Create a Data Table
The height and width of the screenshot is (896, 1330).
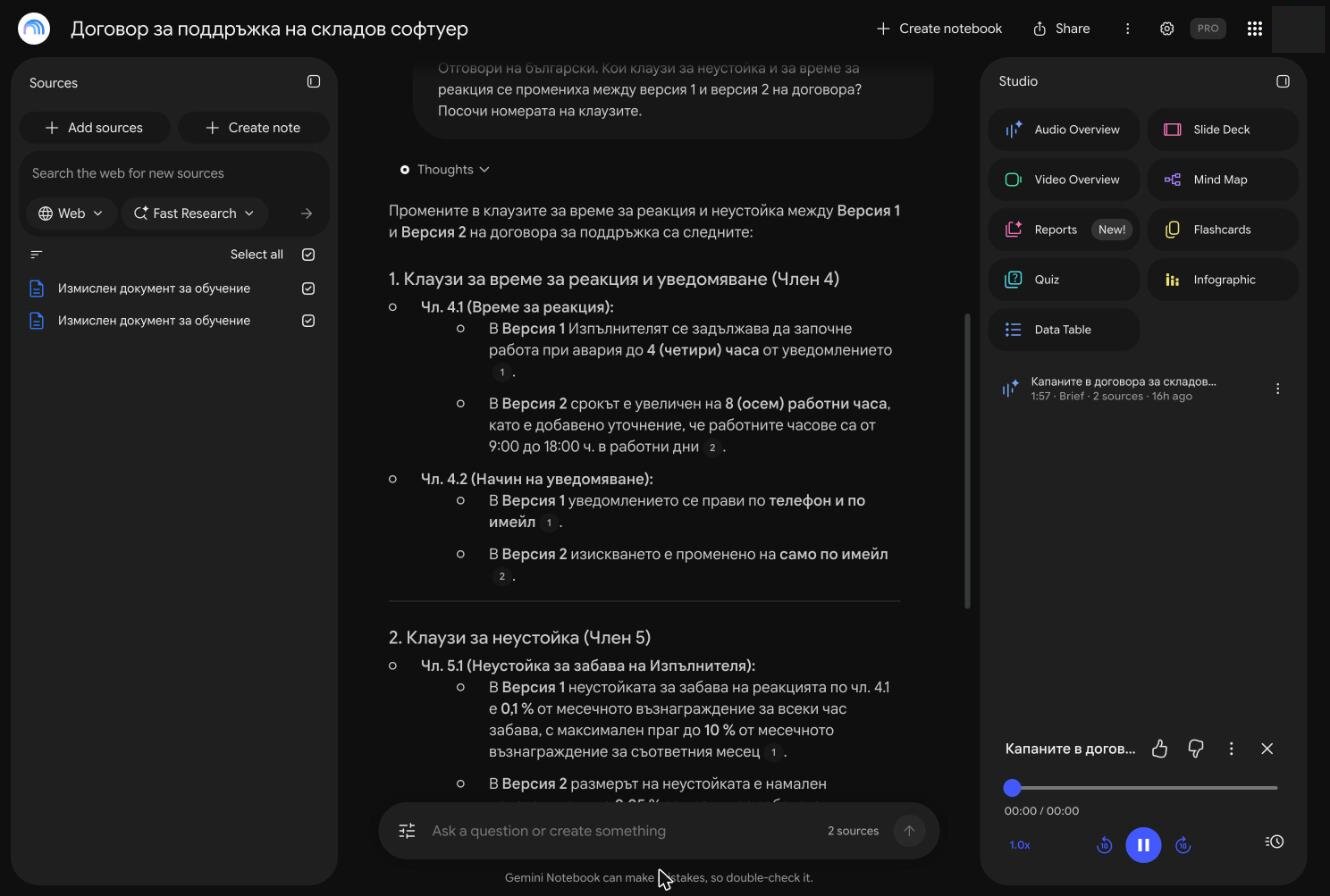[x=1064, y=329]
